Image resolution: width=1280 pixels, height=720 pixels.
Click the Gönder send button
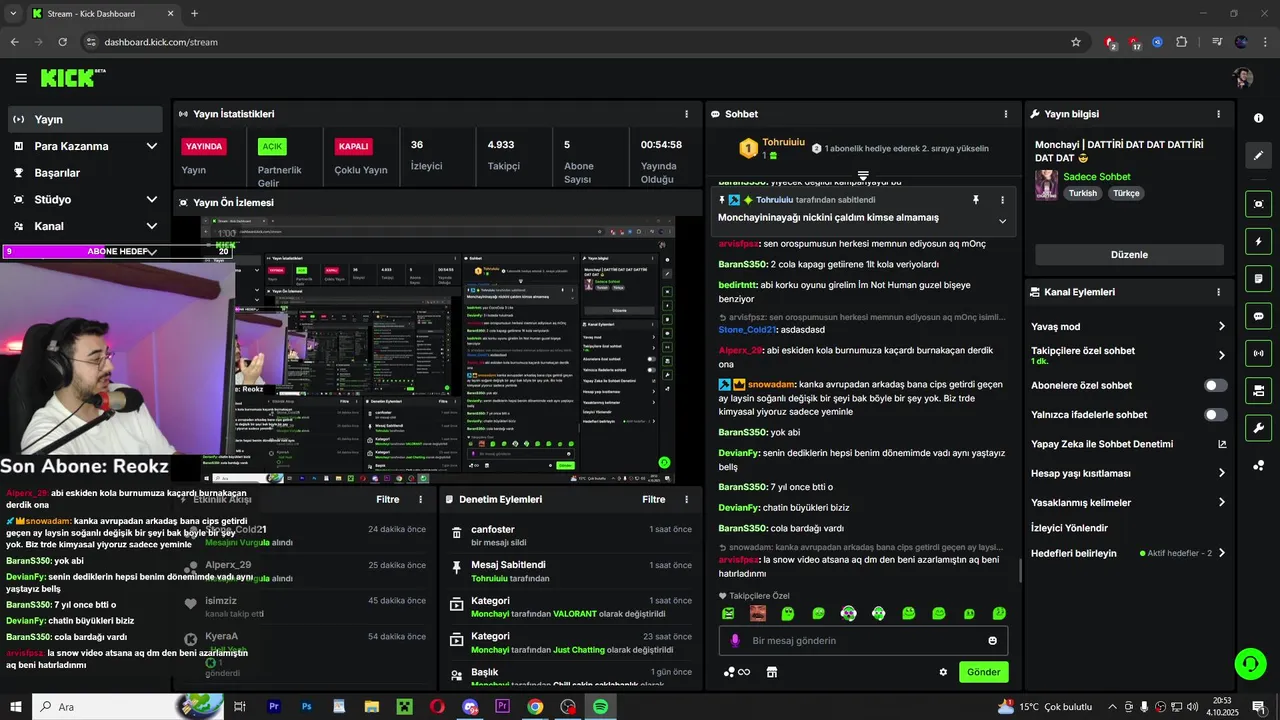pyautogui.click(x=983, y=672)
